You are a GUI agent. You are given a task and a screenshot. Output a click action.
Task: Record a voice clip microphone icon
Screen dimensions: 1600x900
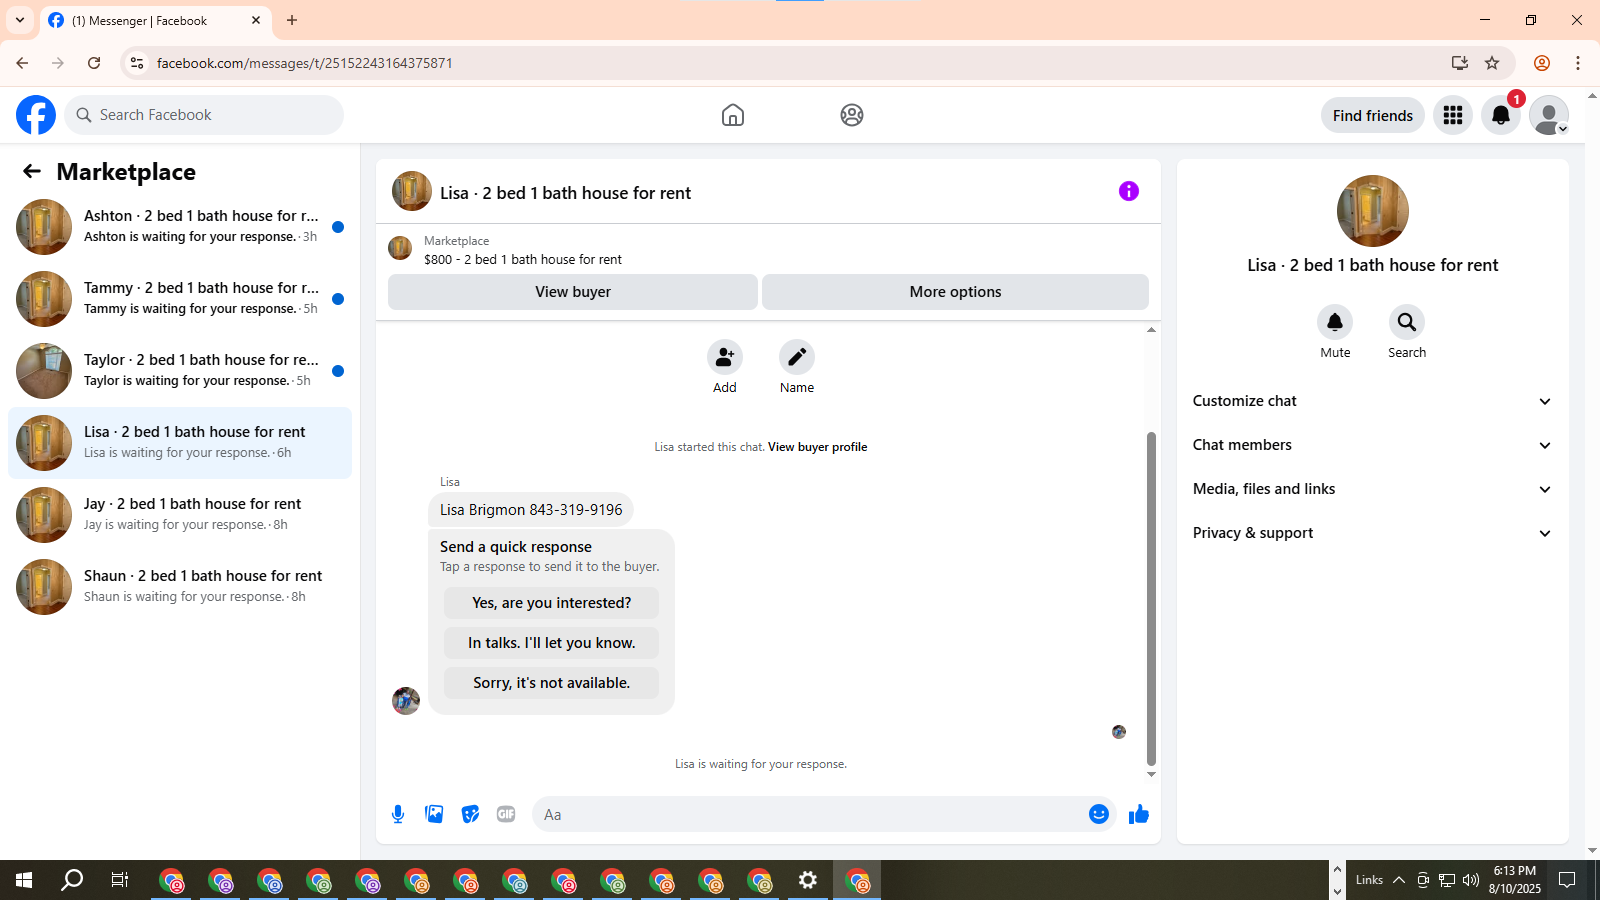398,814
